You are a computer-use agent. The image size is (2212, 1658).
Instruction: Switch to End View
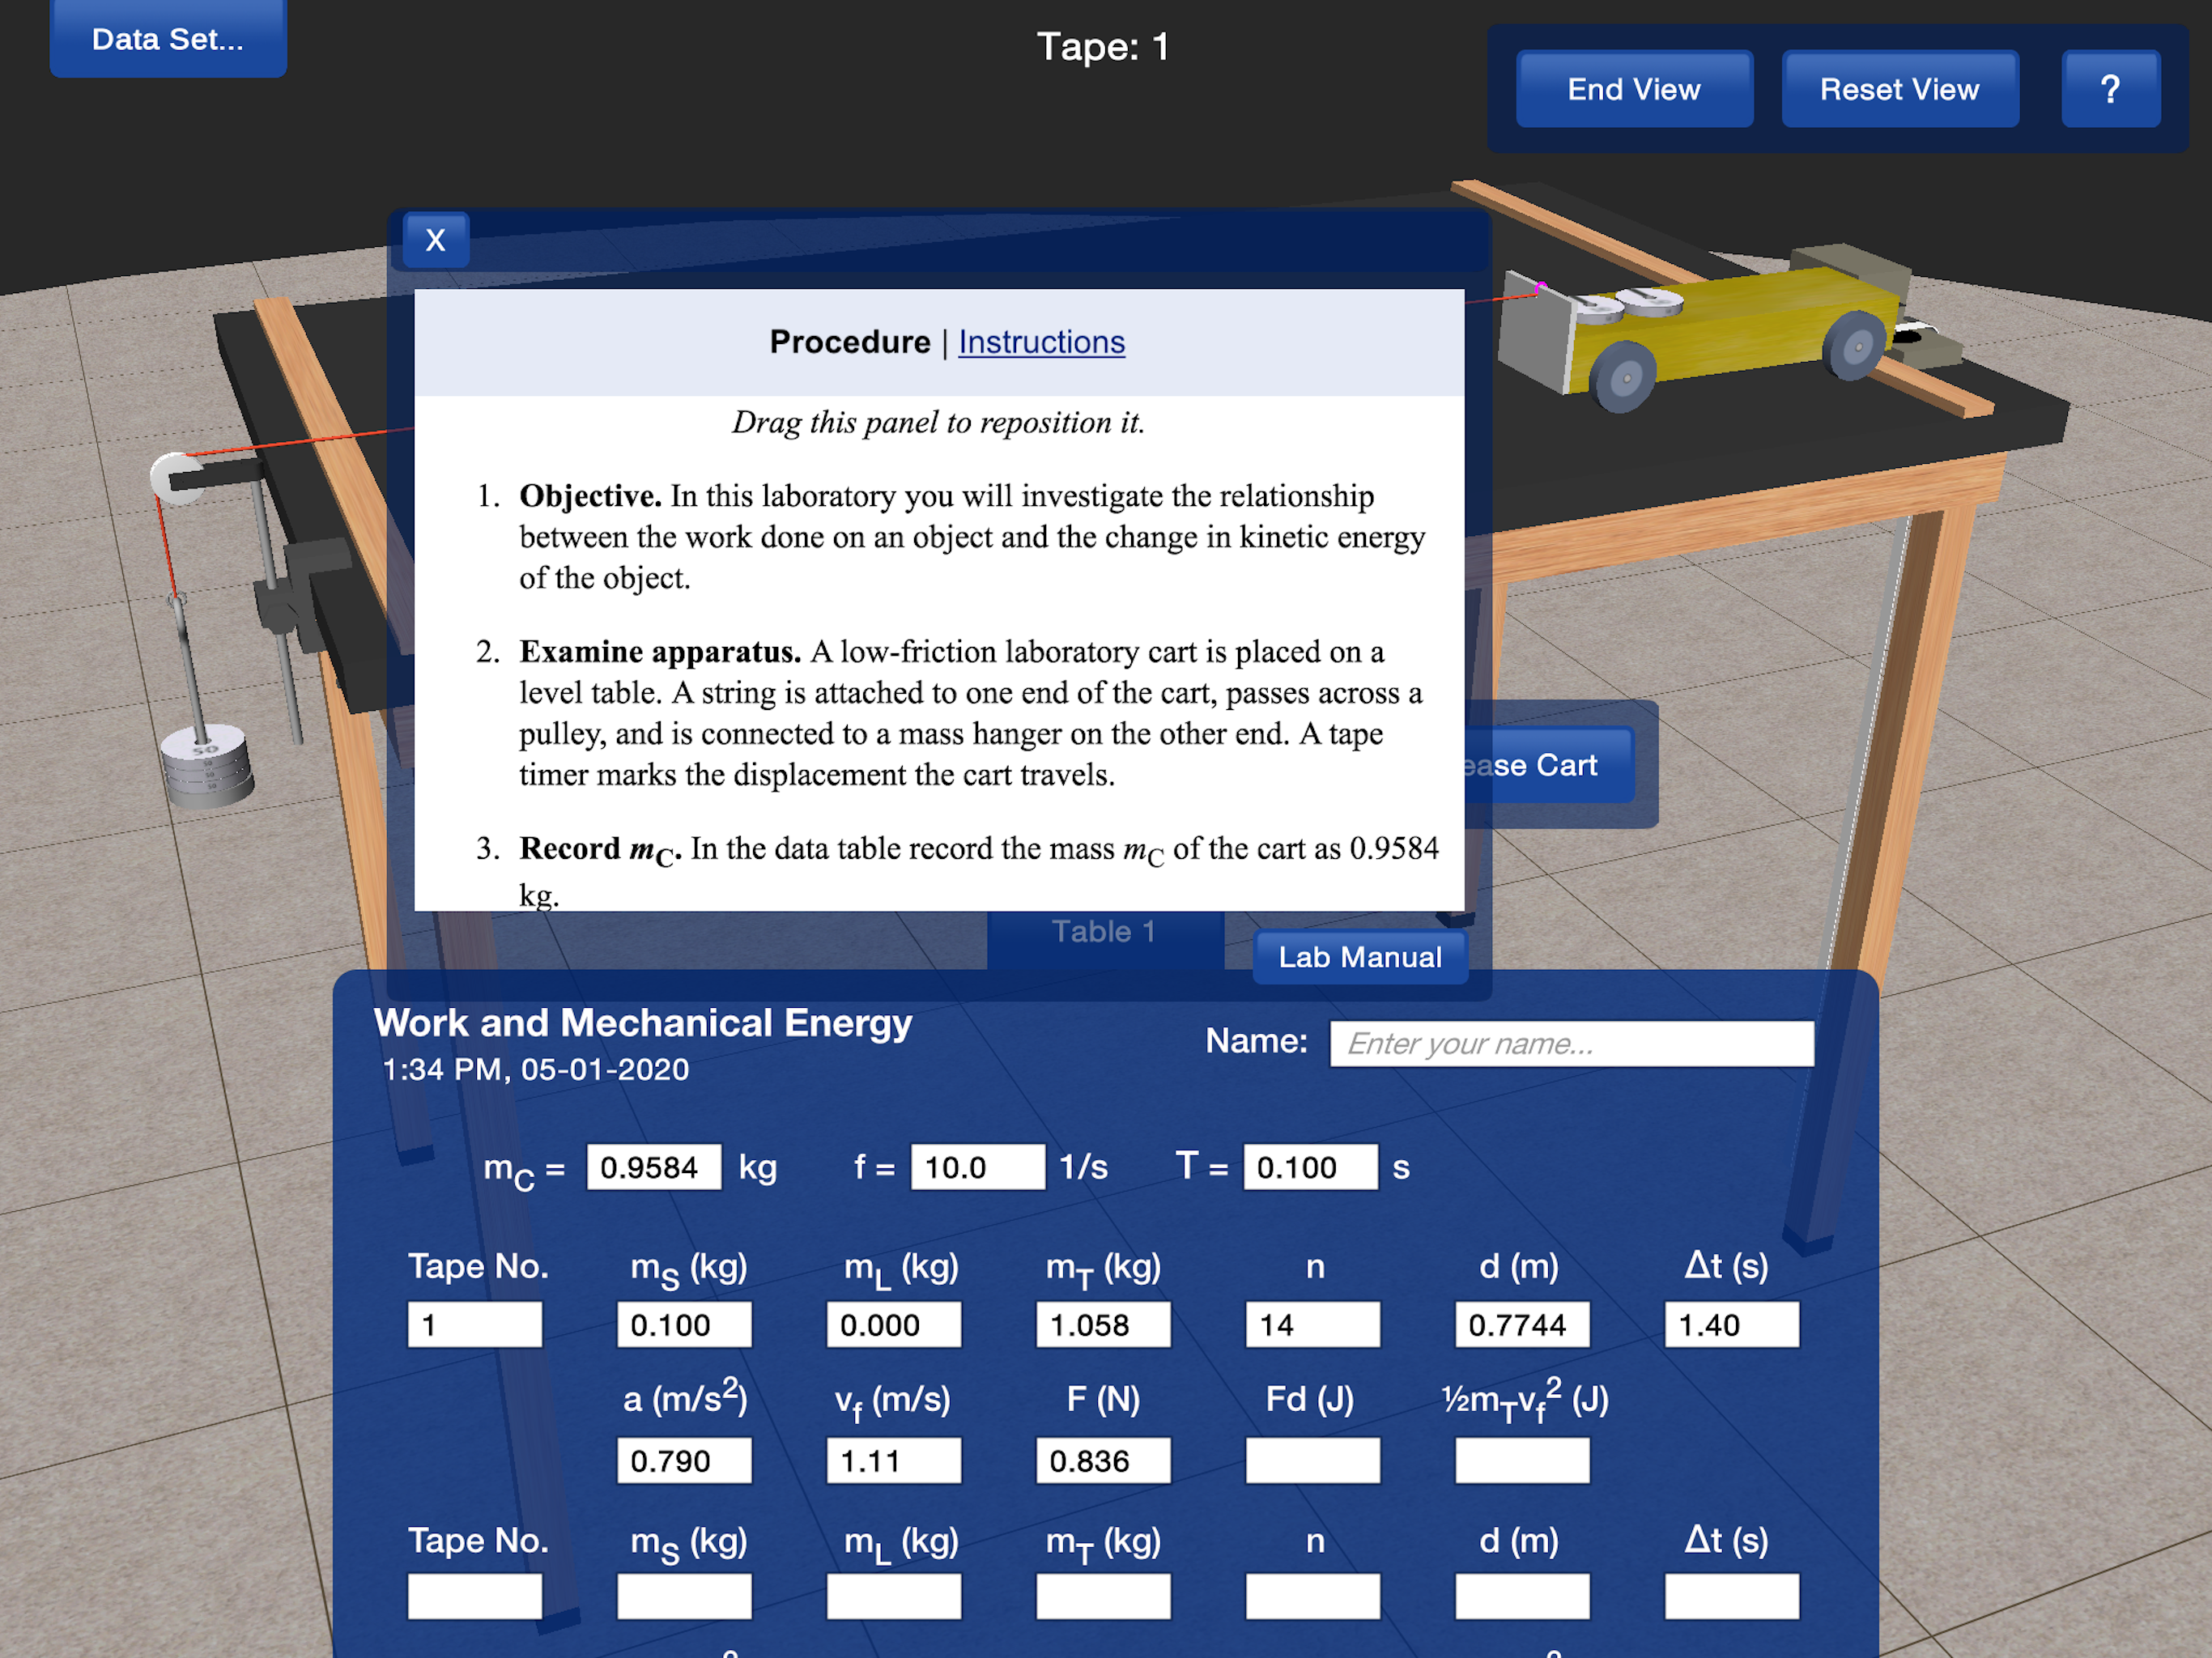(x=1634, y=89)
